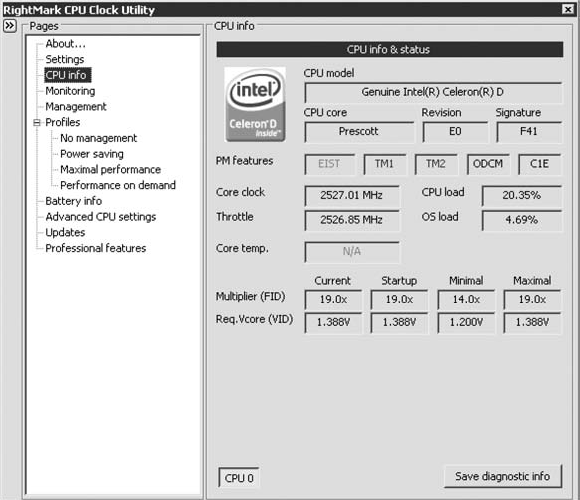Go to the Management page
The height and width of the screenshot is (500, 580).
pos(76,107)
